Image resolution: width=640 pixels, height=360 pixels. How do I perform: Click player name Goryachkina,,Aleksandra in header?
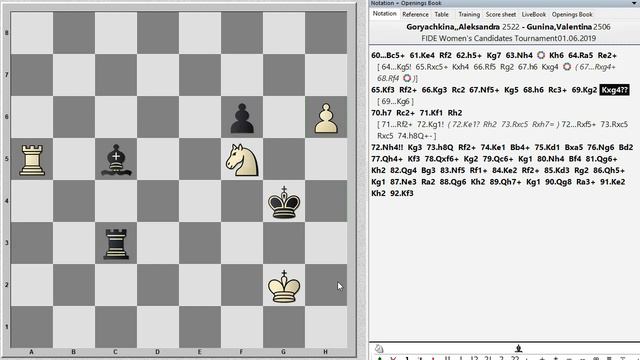(x=453, y=27)
